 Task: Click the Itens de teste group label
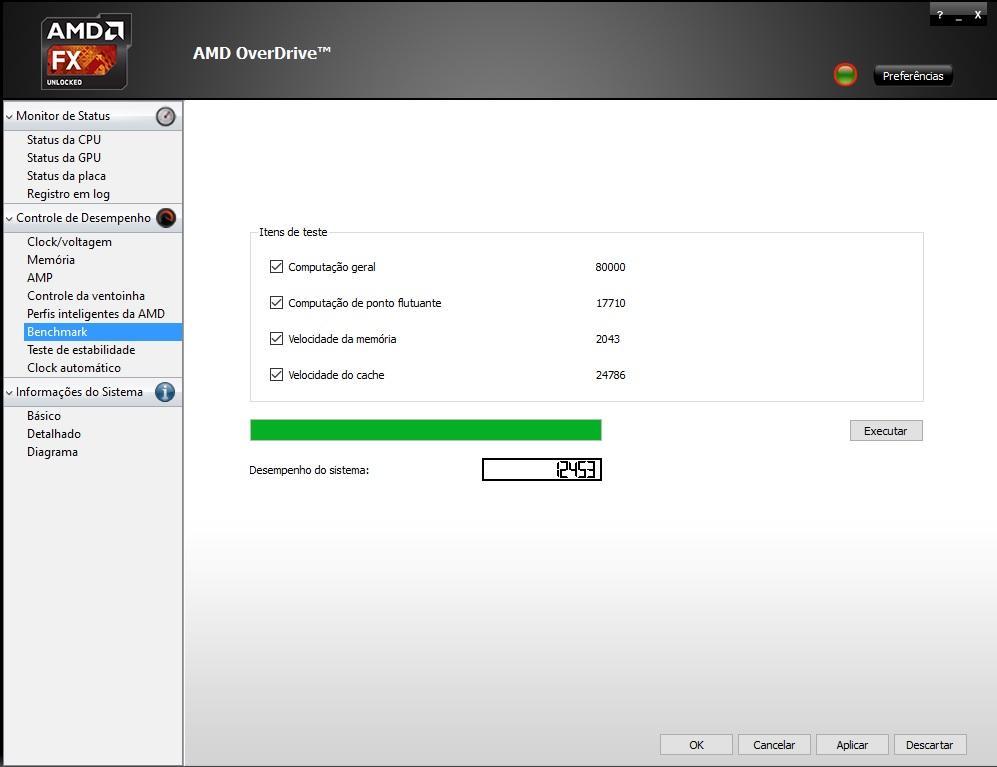(293, 232)
